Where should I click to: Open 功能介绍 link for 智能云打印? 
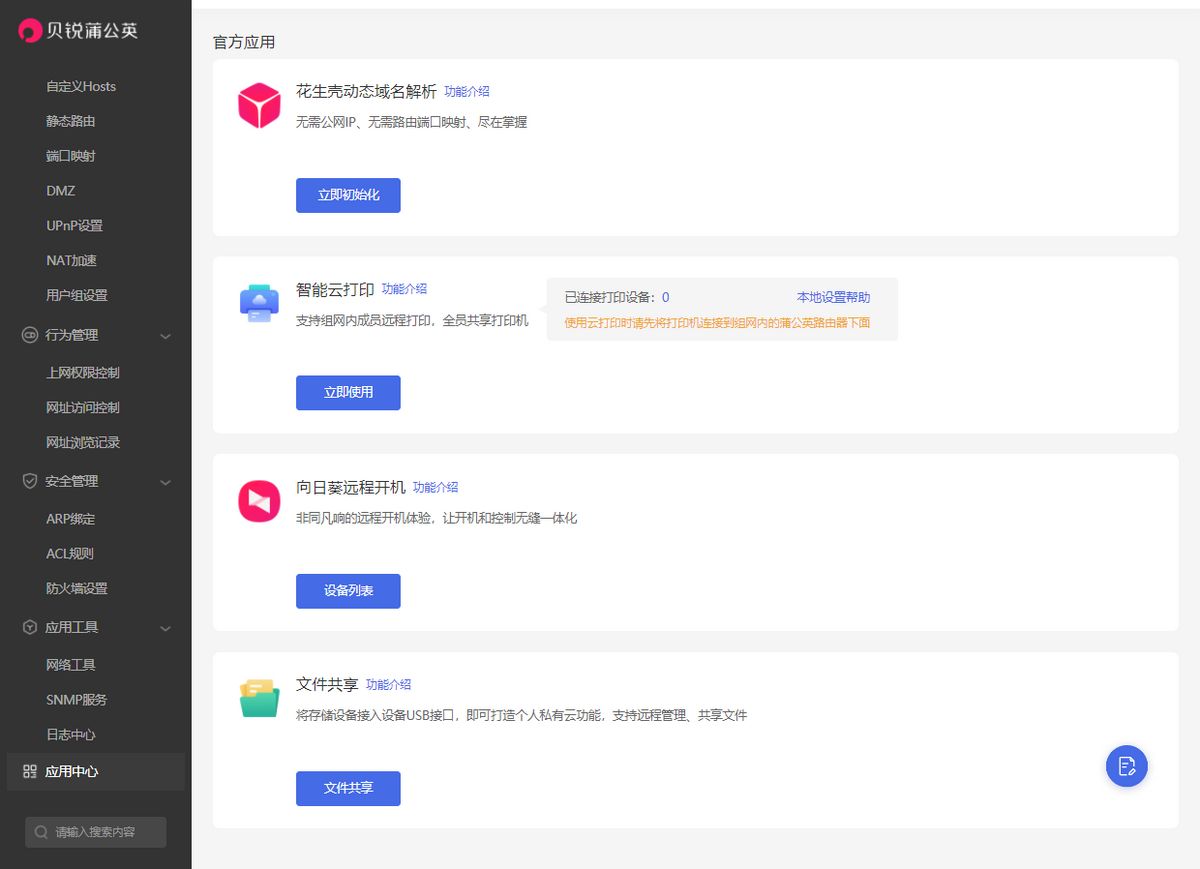pos(404,289)
